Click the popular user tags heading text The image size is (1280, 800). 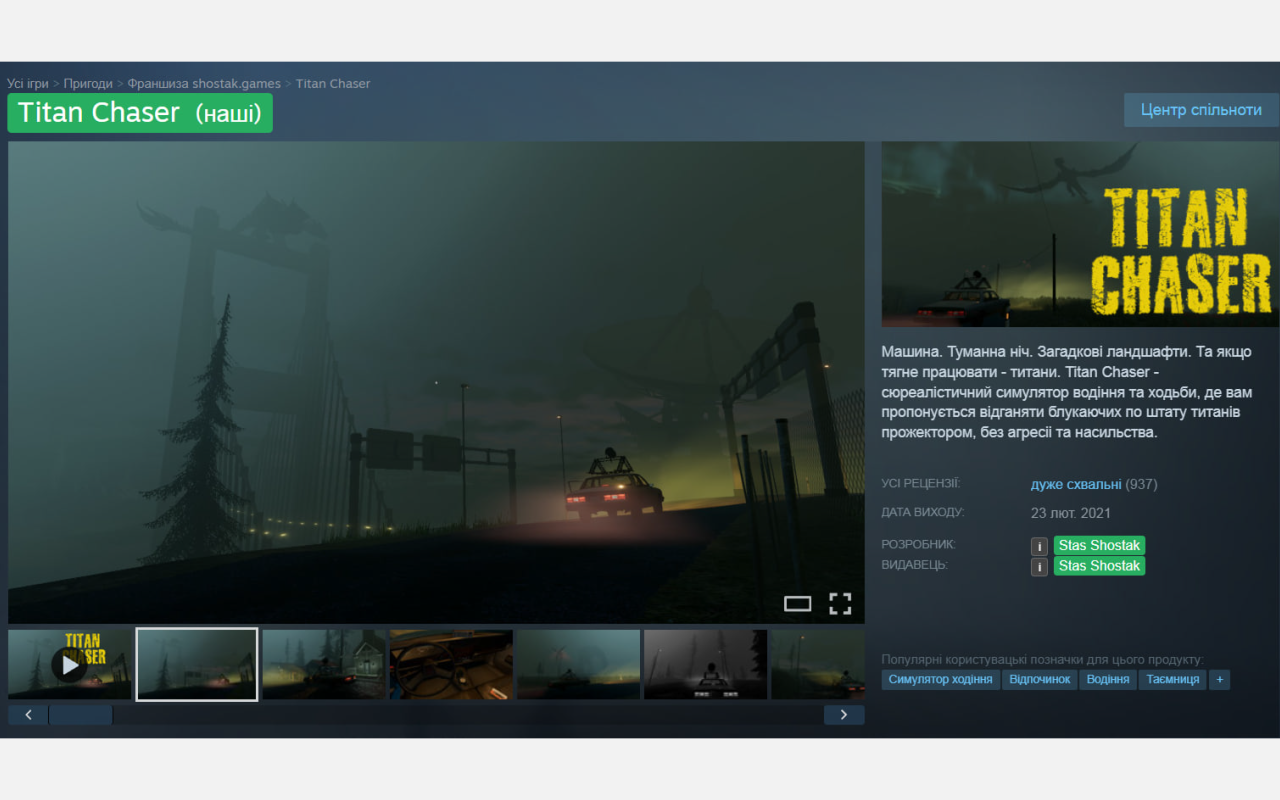pos(1042,660)
